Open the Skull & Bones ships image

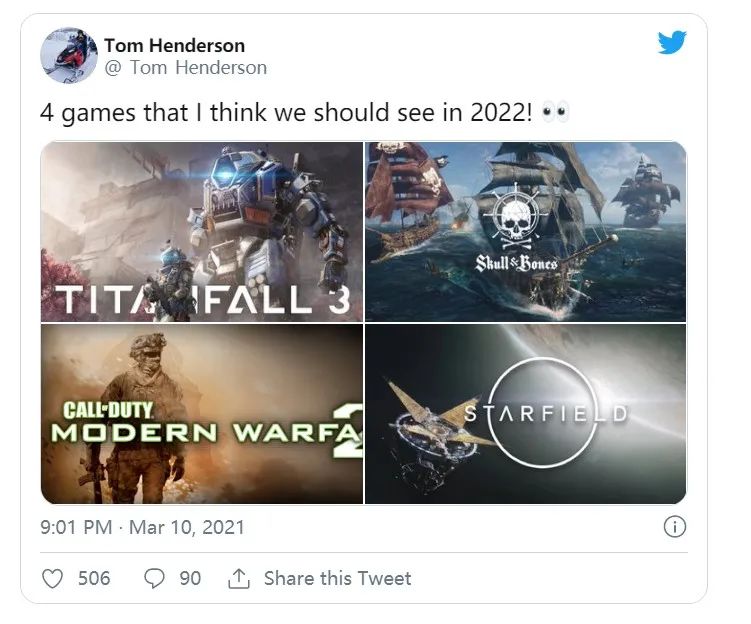(525, 232)
